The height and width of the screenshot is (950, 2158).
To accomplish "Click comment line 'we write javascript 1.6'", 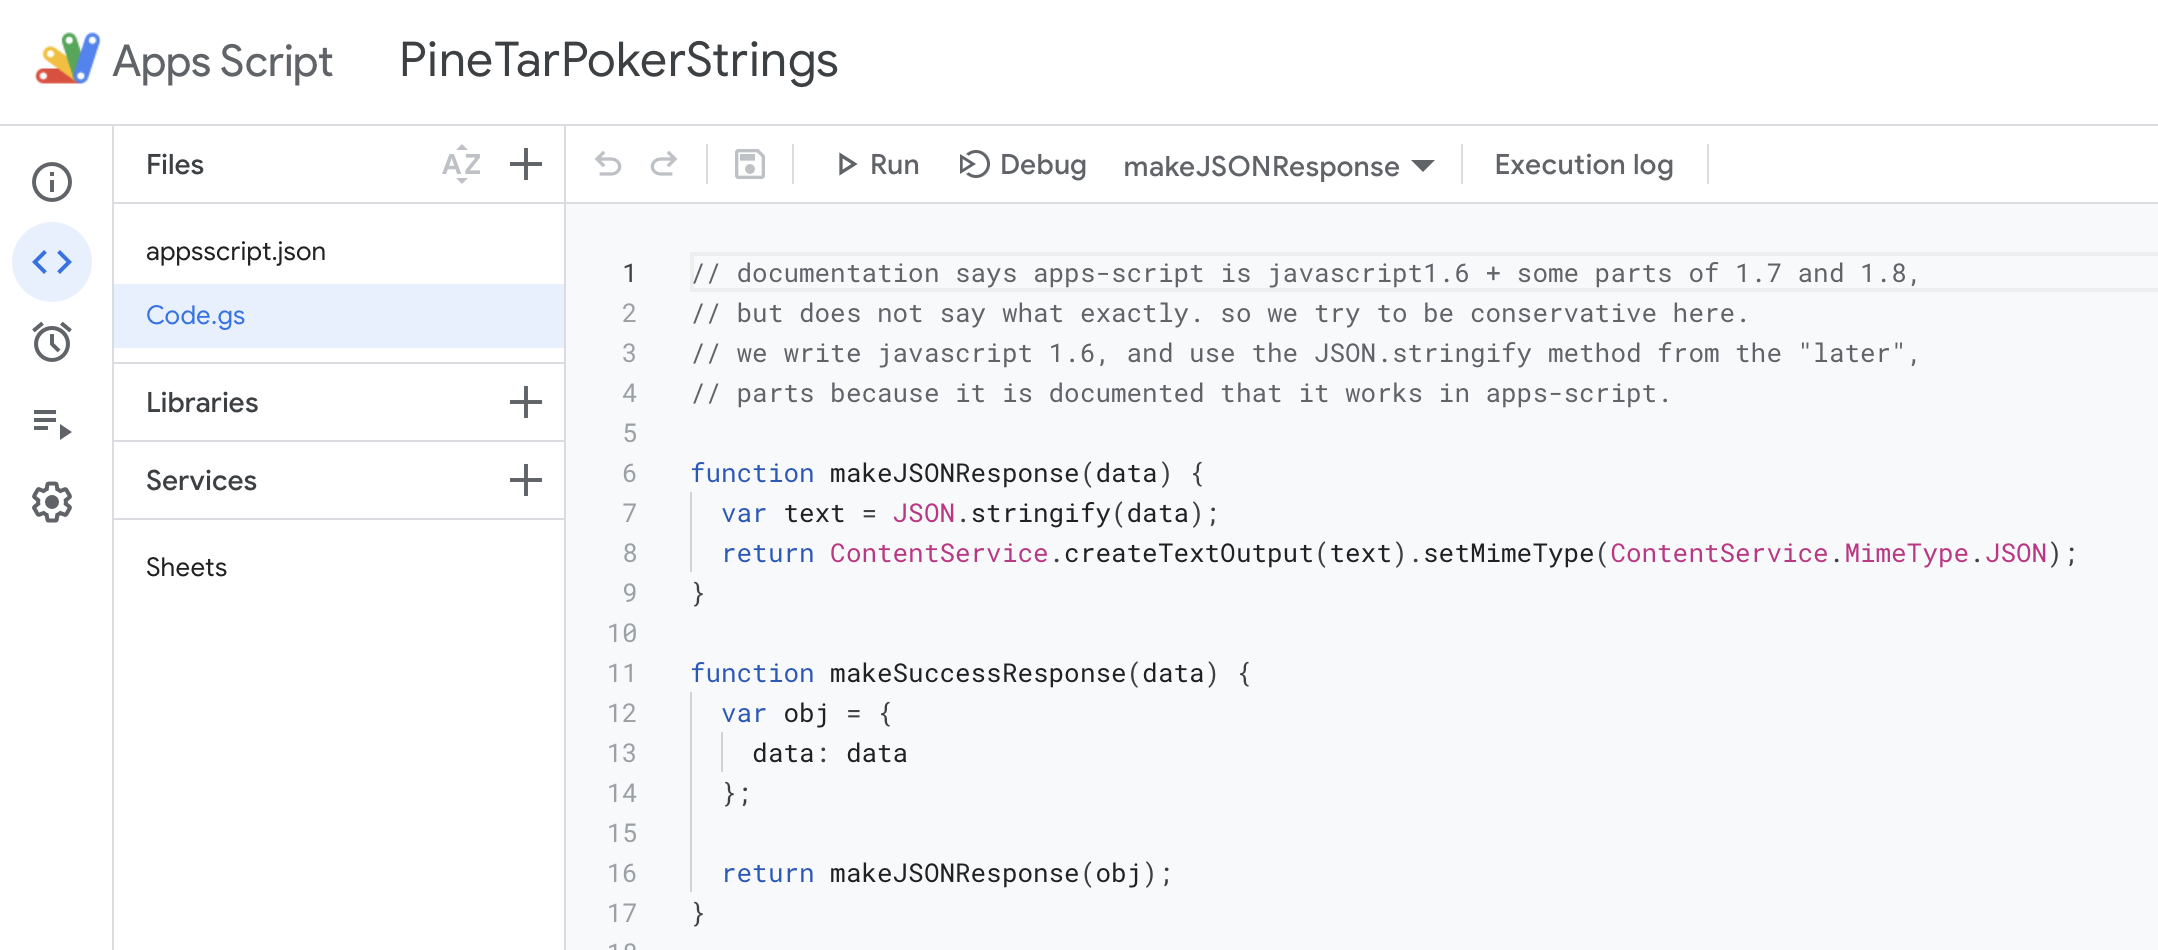I will click(x=1305, y=353).
